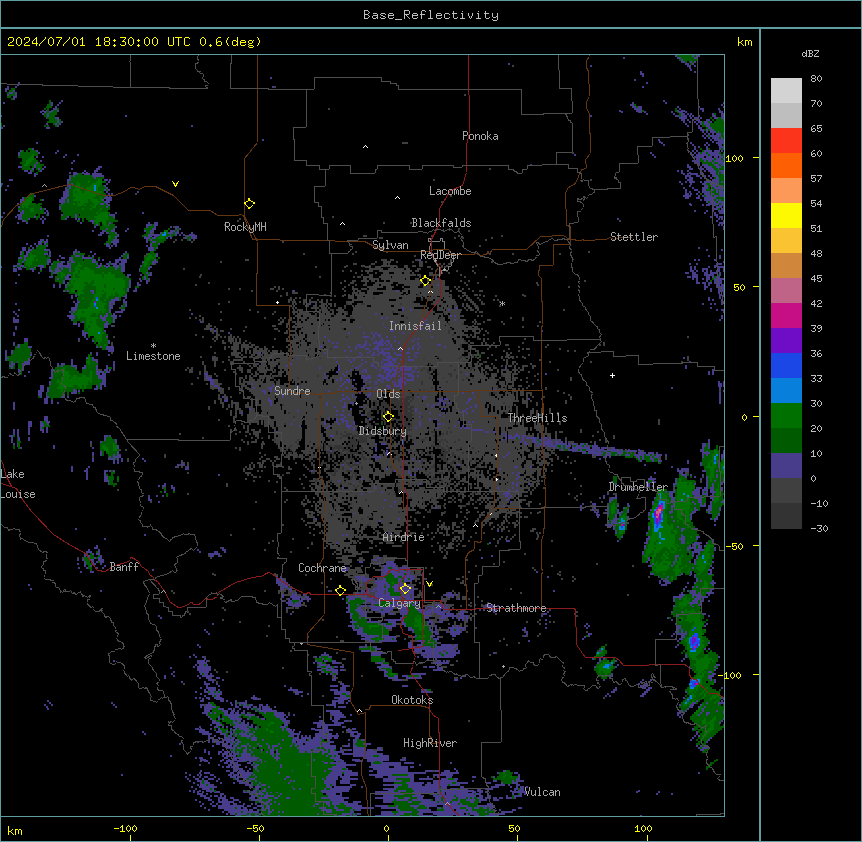Click the yellow diamond marker above the Calgary label
This screenshot has height=842, width=862.
[x=405, y=589]
